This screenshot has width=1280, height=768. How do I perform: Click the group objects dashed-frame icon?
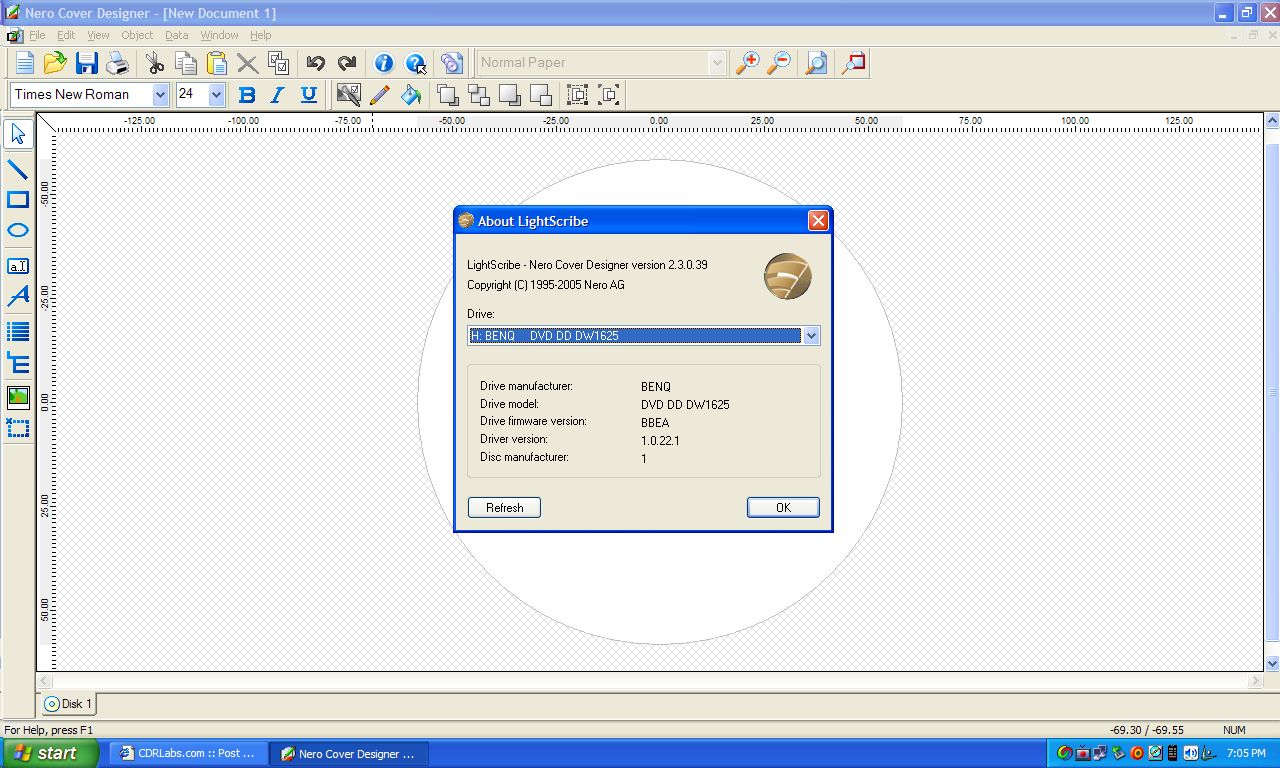[x=578, y=95]
